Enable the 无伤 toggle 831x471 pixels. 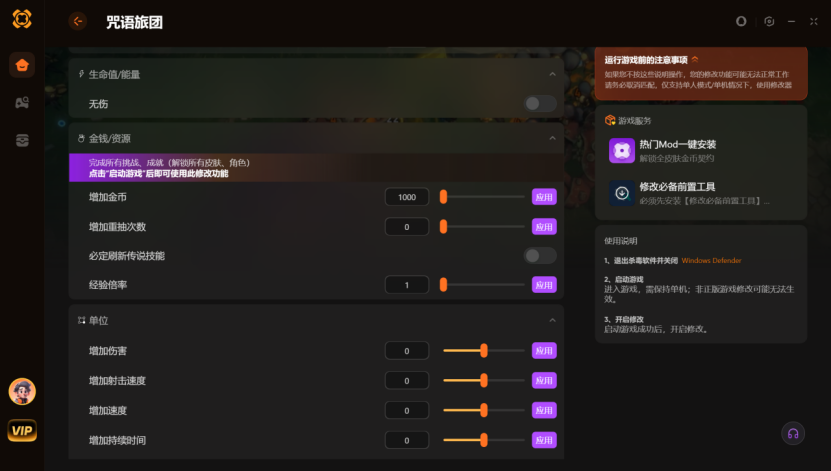click(x=540, y=104)
